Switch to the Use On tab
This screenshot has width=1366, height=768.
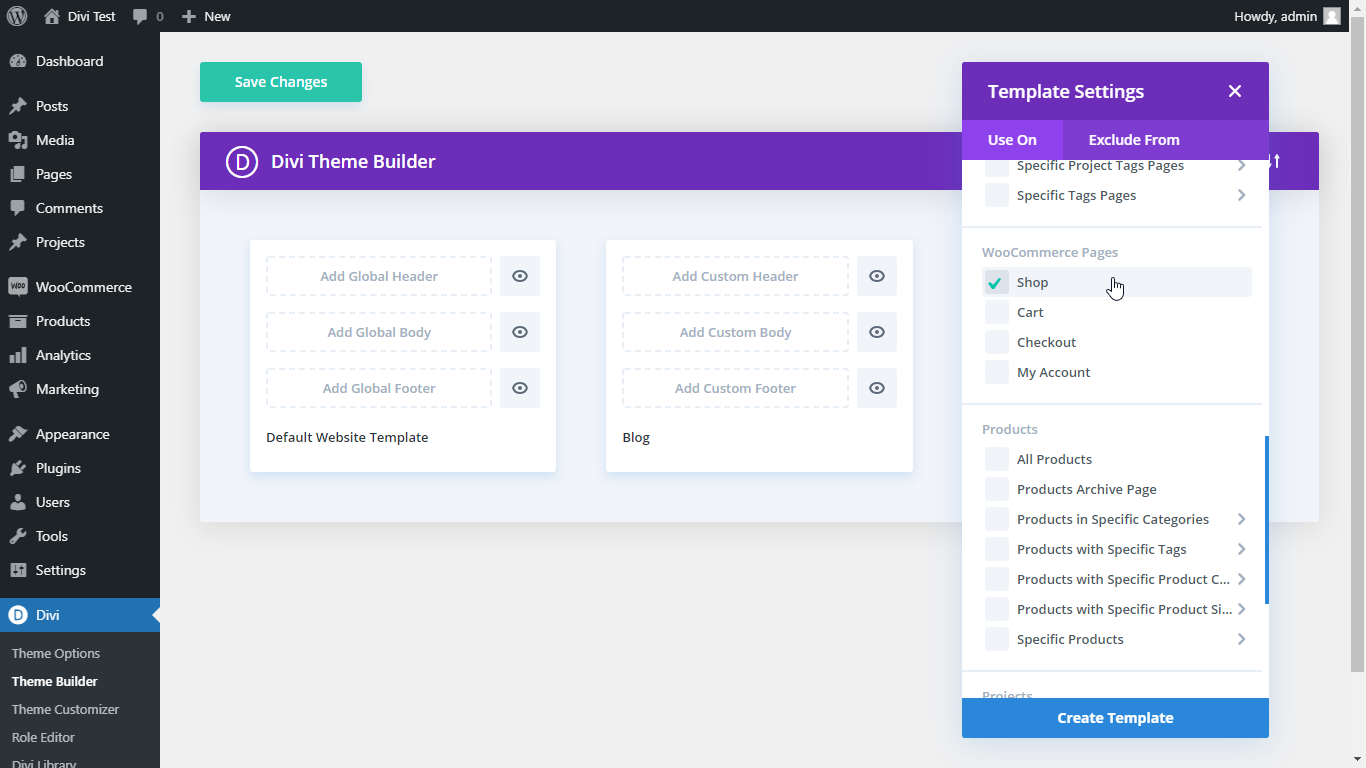(x=1012, y=140)
